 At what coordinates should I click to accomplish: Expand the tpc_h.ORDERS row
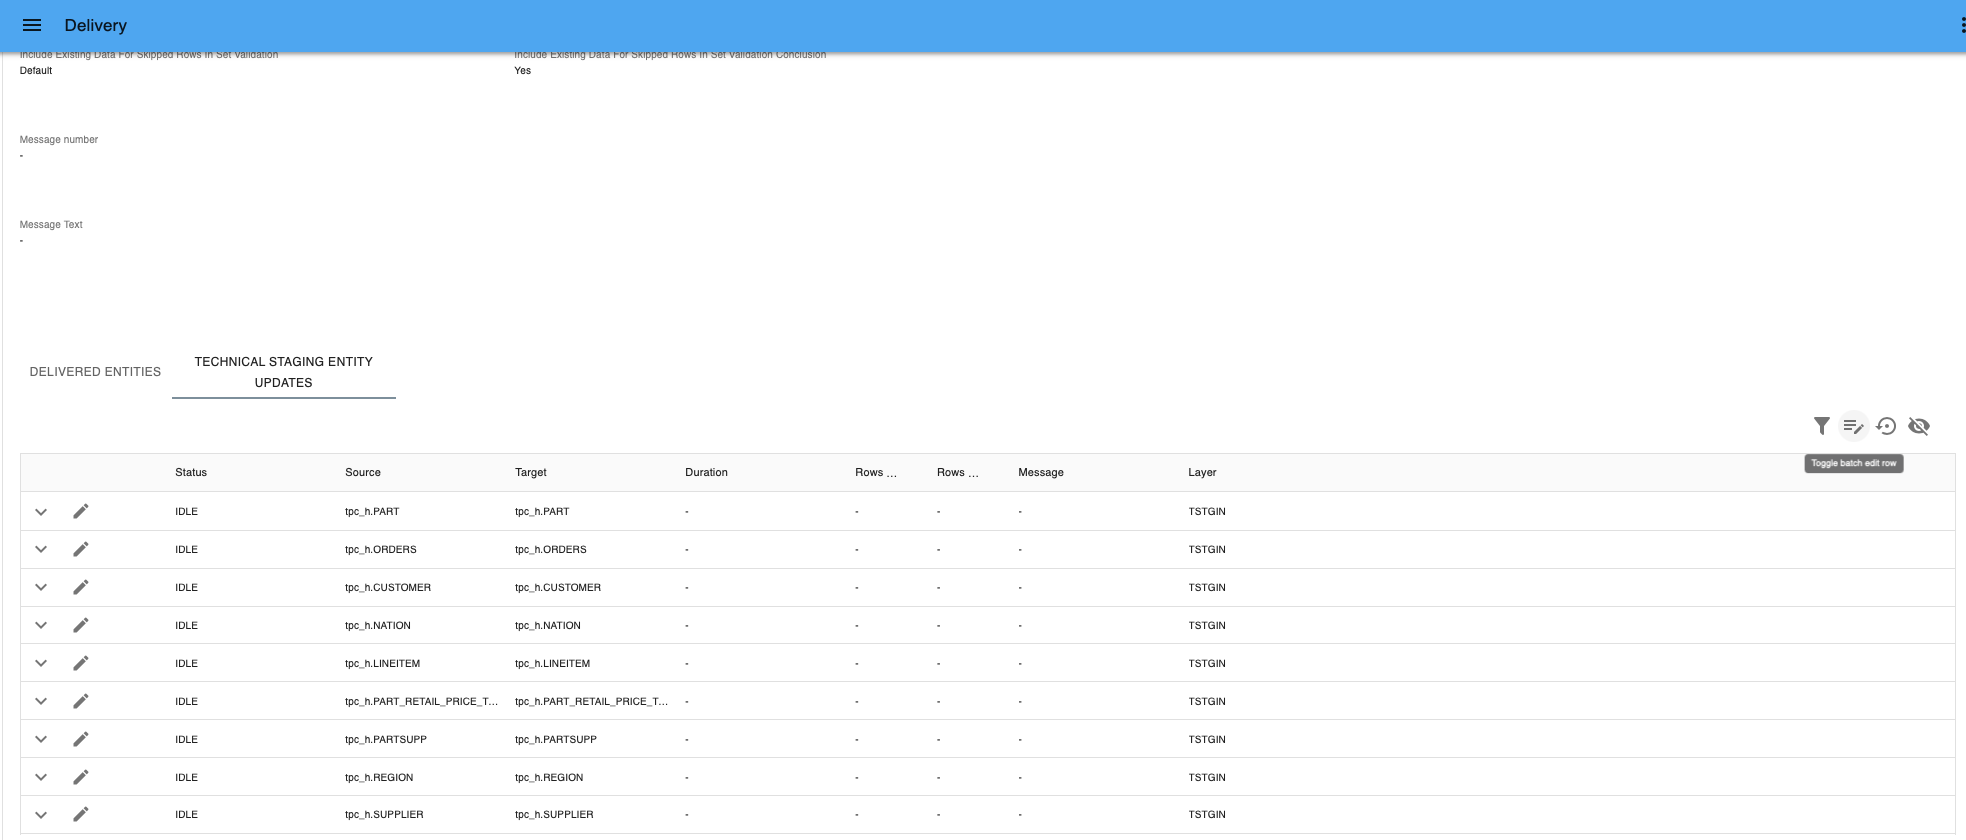click(x=41, y=550)
